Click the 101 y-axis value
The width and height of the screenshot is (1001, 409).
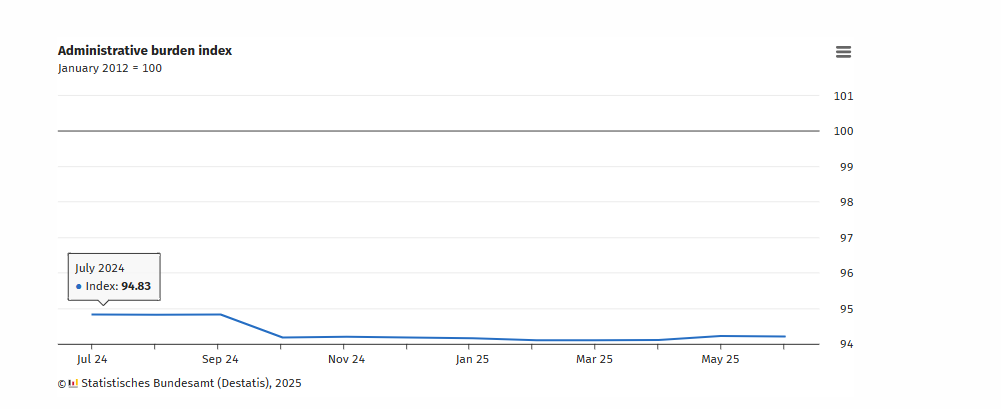click(x=843, y=96)
